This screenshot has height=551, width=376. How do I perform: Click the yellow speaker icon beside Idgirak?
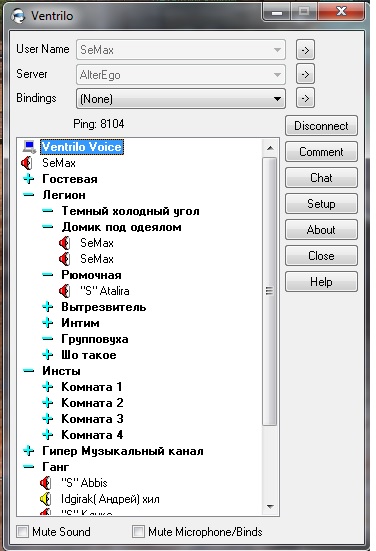45,499
